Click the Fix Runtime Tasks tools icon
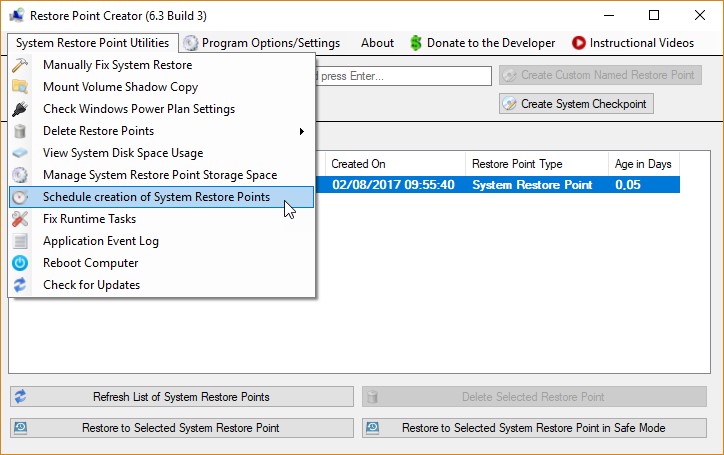 [20, 219]
